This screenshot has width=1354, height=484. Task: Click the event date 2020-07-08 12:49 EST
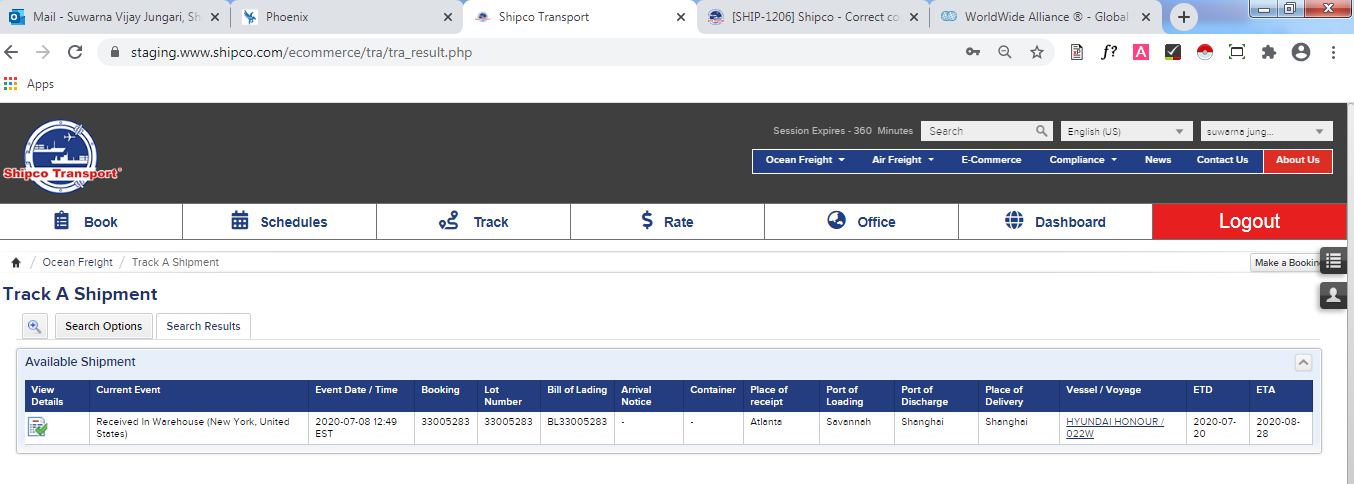coord(357,427)
